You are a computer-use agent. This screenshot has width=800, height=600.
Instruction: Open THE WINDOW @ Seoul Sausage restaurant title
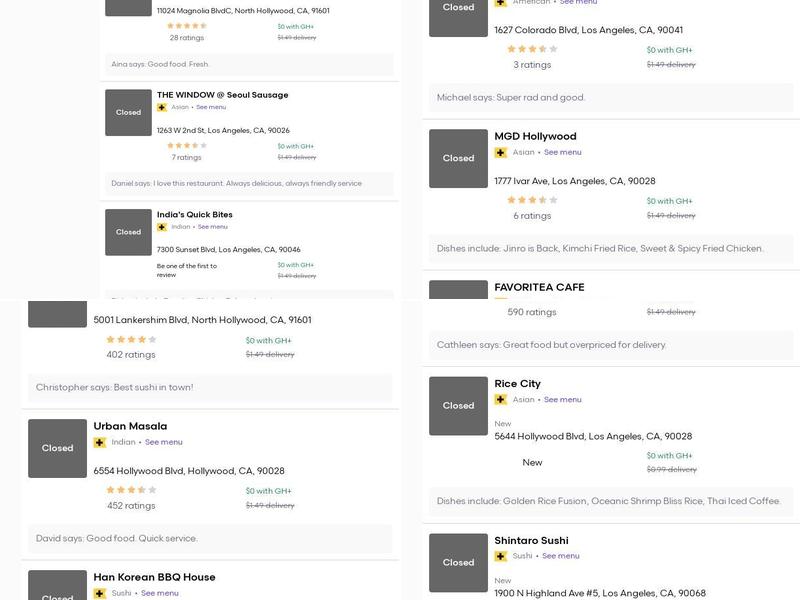(x=222, y=95)
